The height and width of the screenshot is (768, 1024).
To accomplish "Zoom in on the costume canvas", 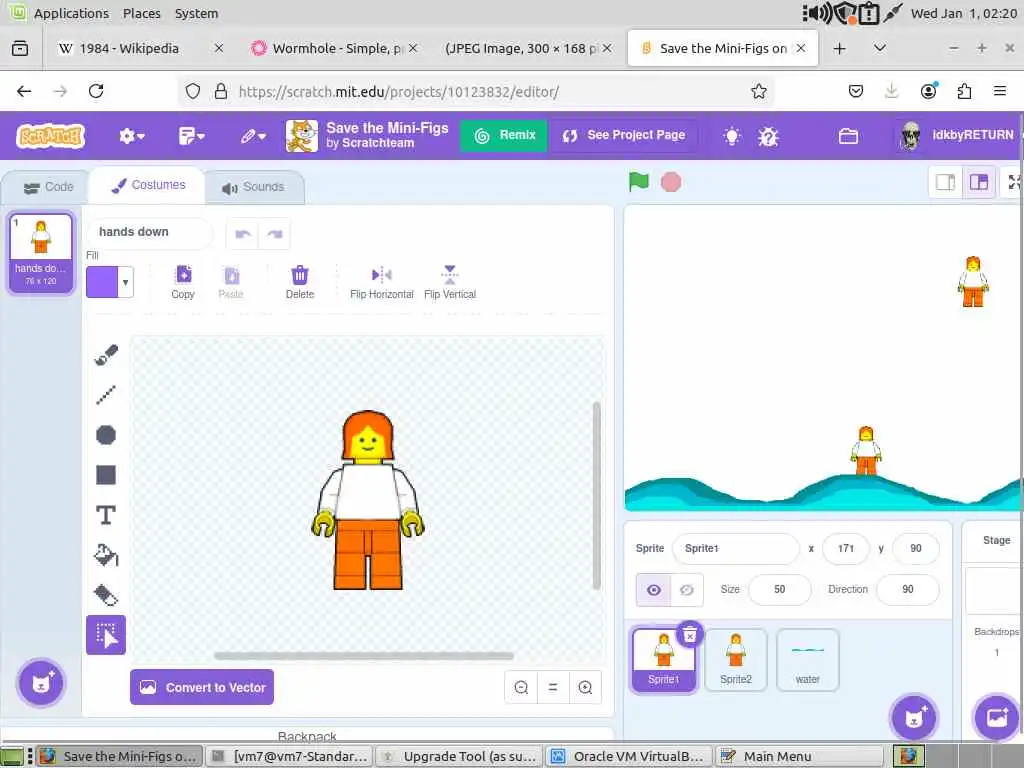I will click(x=585, y=687).
